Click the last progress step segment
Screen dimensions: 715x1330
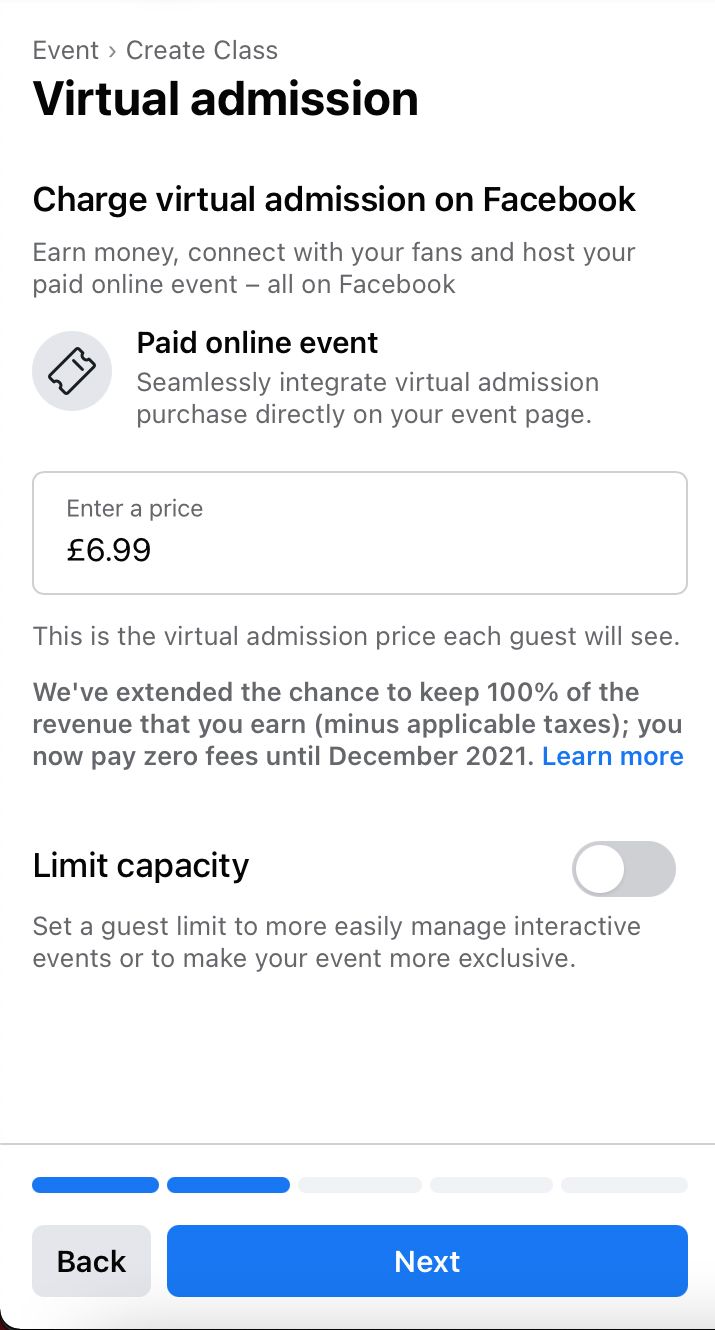pos(624,1185)
